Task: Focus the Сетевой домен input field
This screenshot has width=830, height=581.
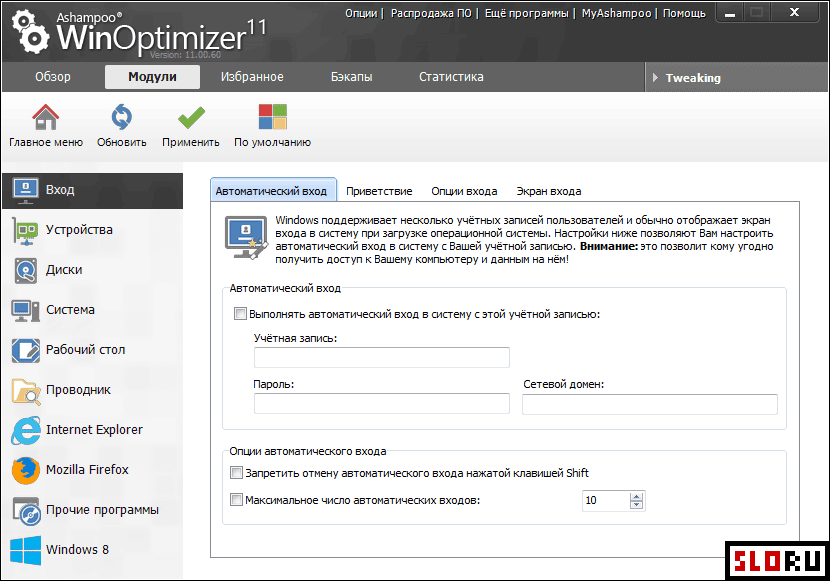Action: pyautogui.click(x=650, y=404)
